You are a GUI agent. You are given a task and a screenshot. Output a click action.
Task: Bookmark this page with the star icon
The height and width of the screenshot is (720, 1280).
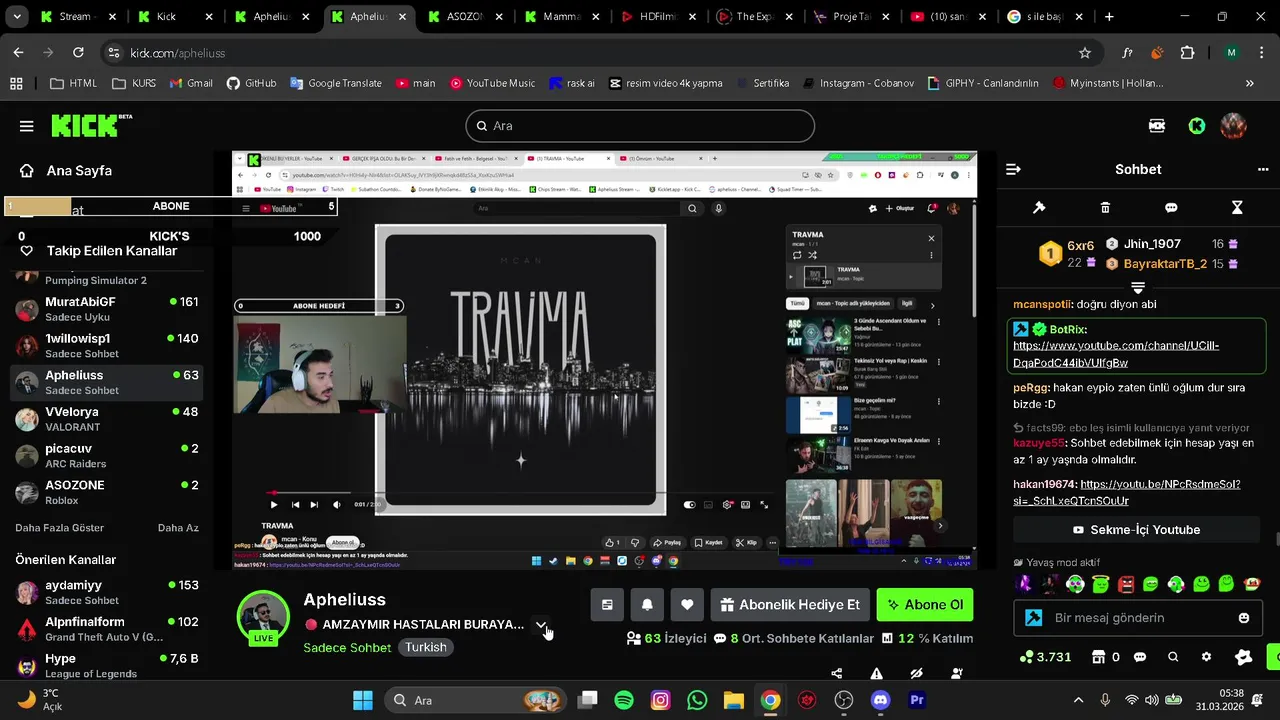1085,53
